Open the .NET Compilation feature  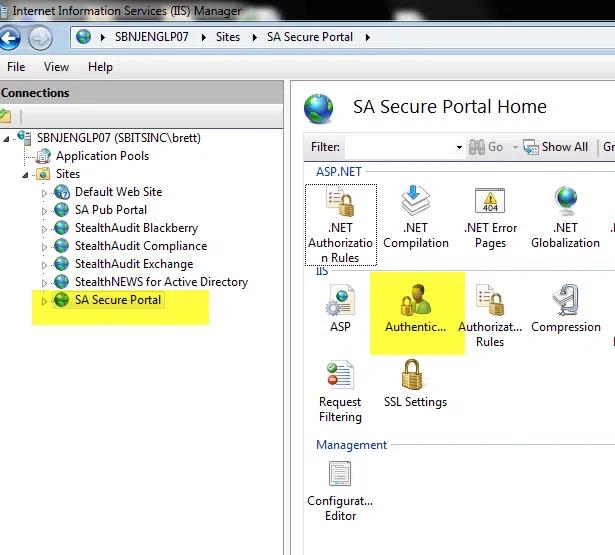pyautogui.click(x=416, y=218)
